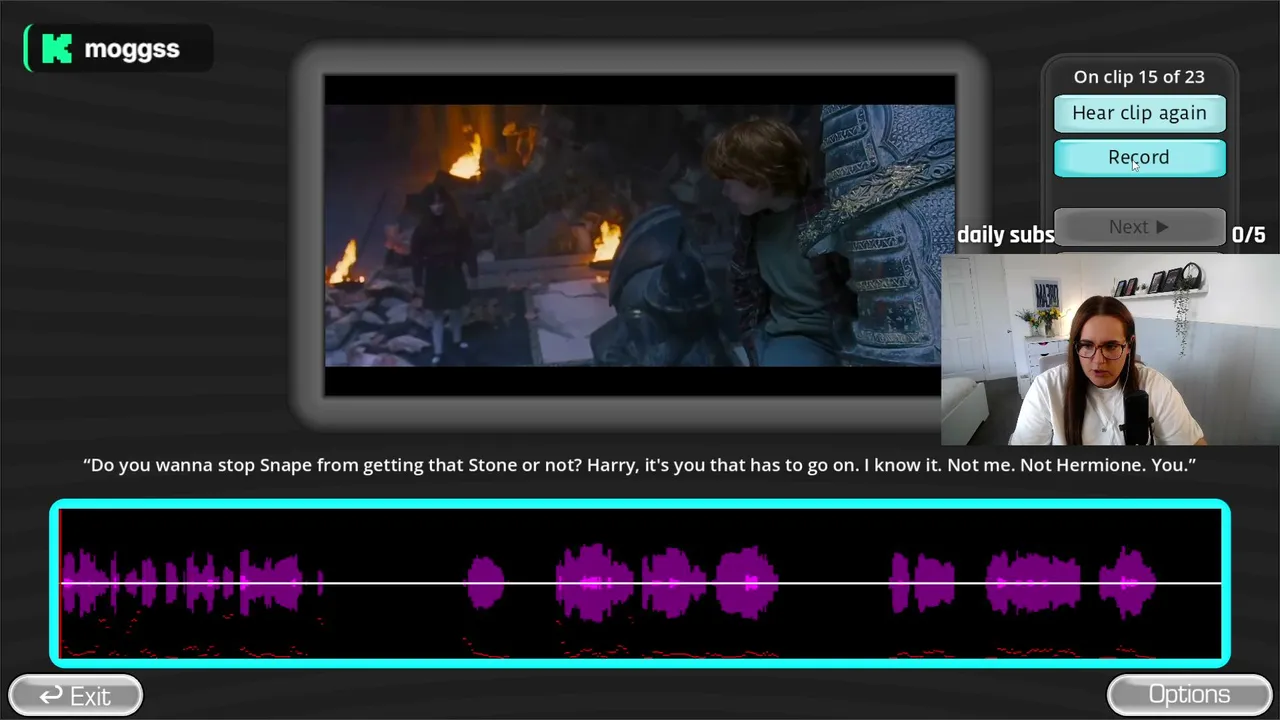The image size is (1280, 720).
Task: Click the "On clip 15 of 23" label
Action: point(1139,77)
